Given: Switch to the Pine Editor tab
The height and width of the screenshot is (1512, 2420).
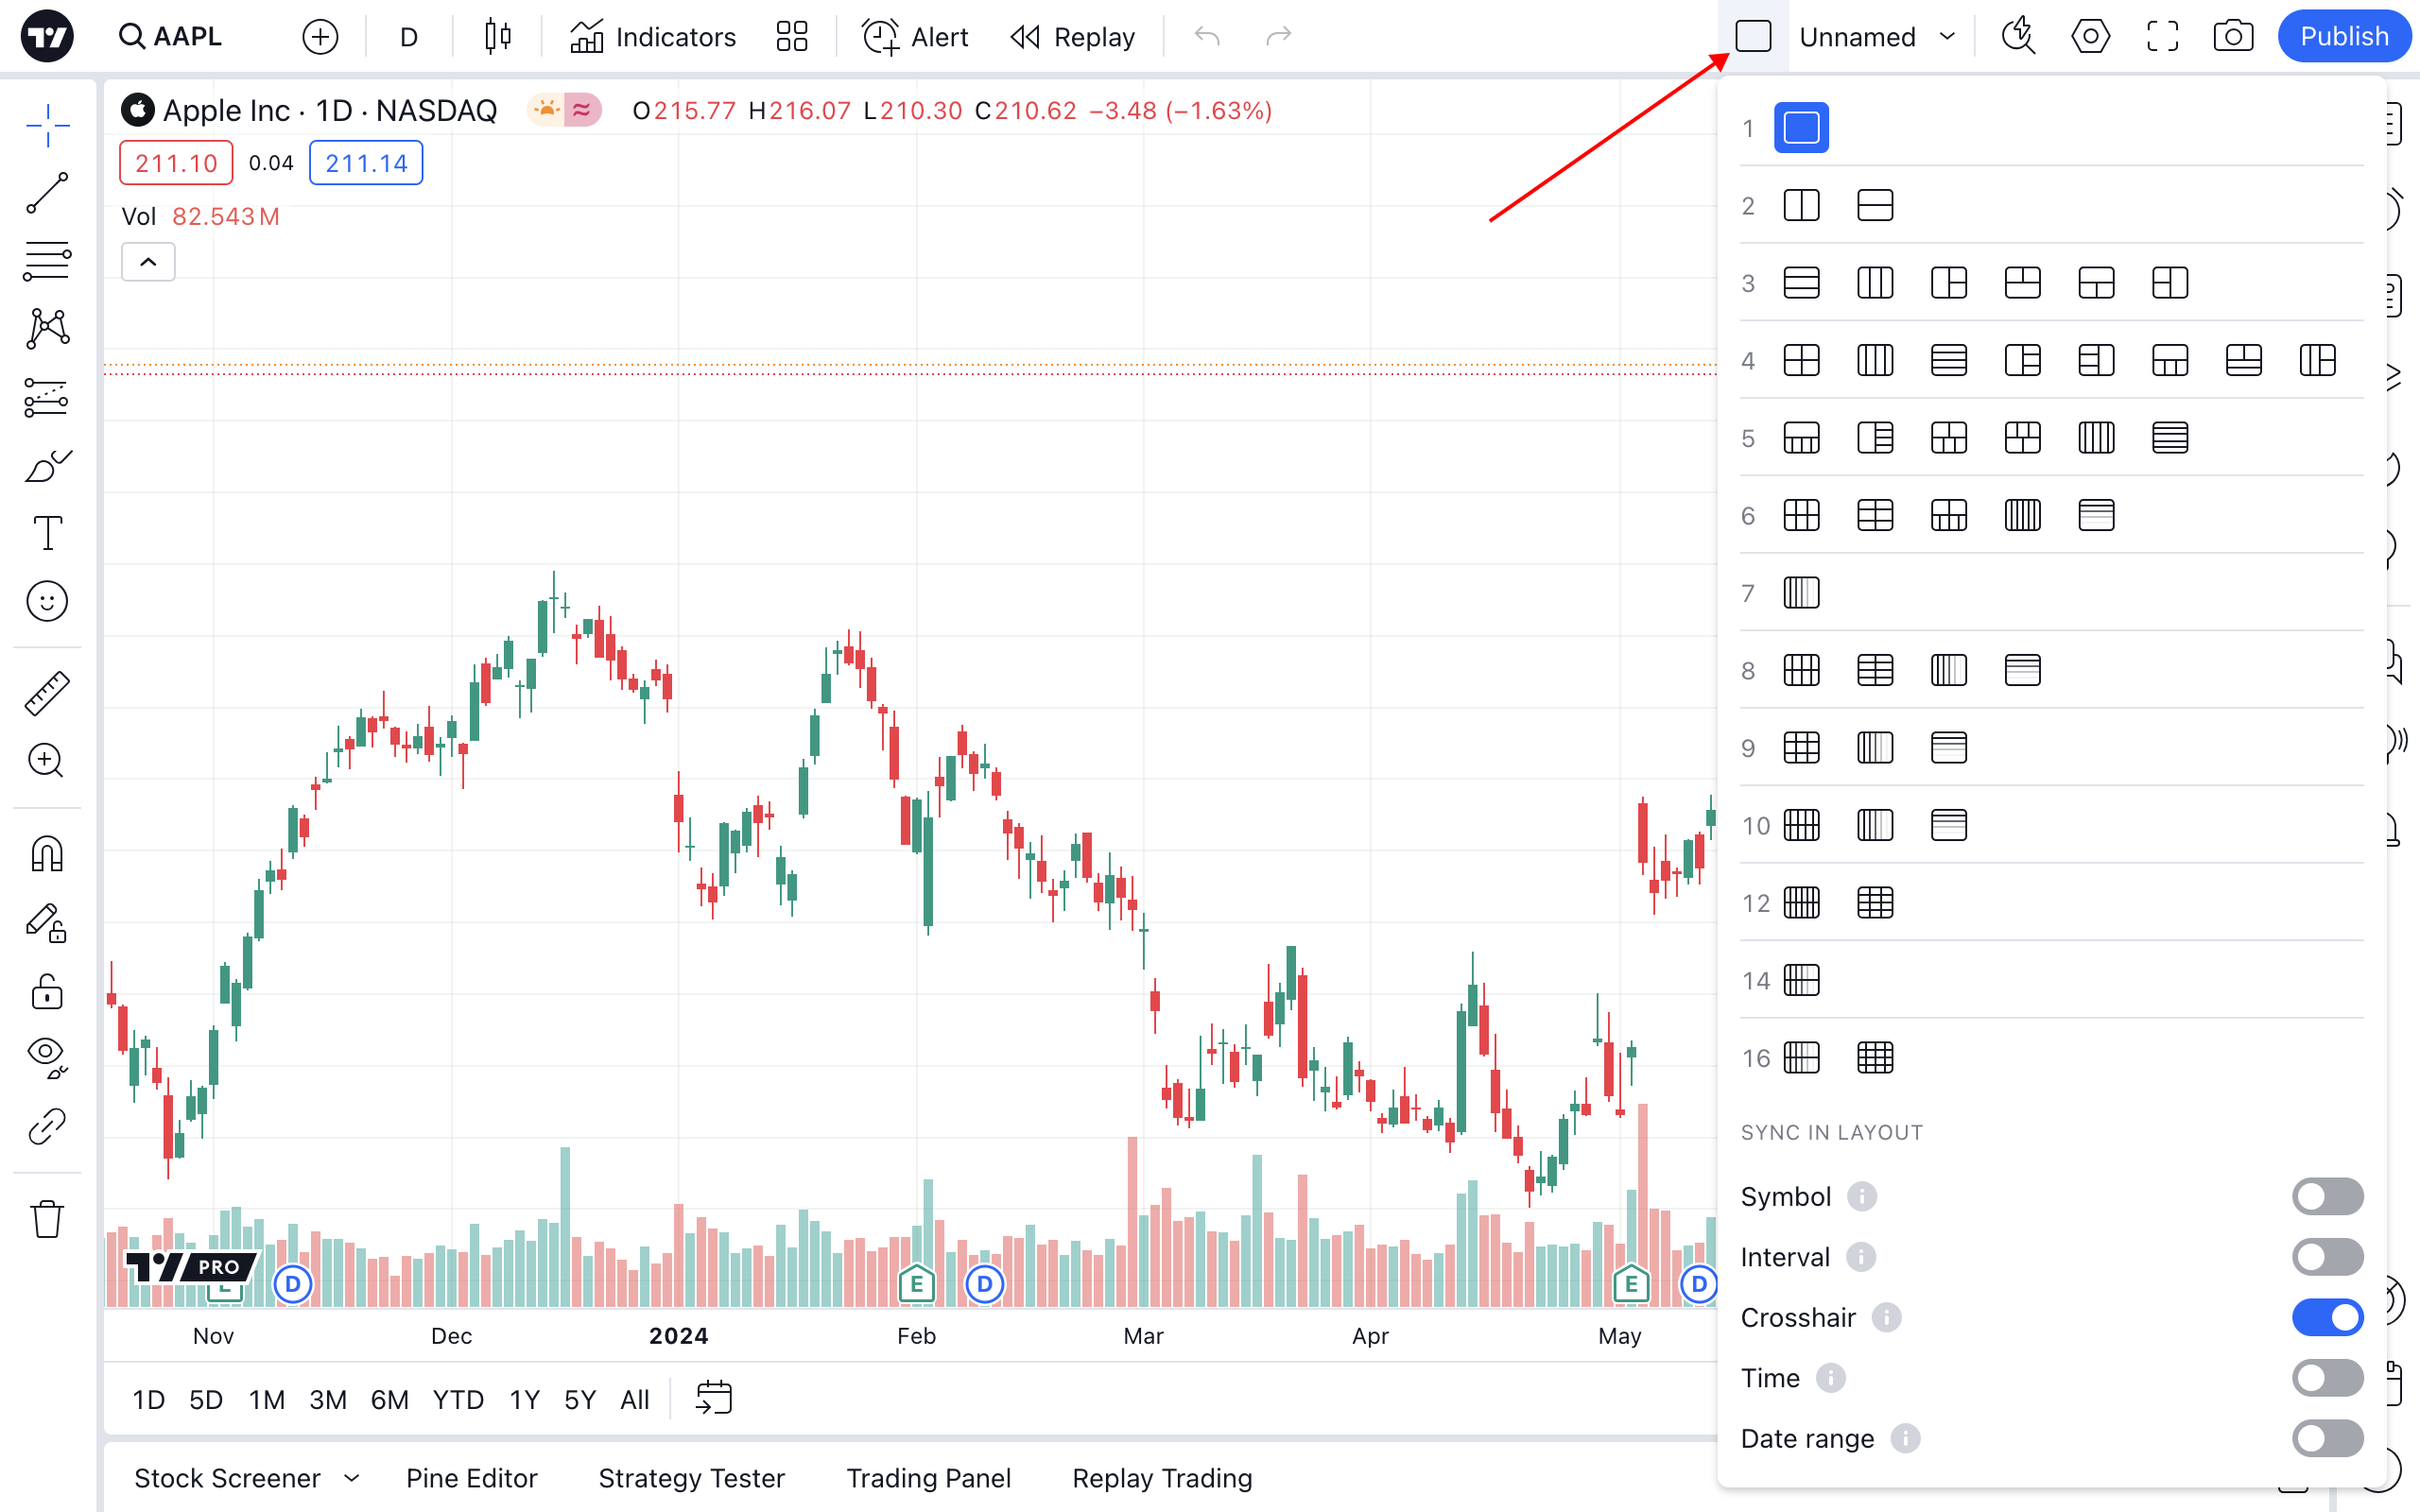Looking at the screenshot, I should [x=471, y=1477].
